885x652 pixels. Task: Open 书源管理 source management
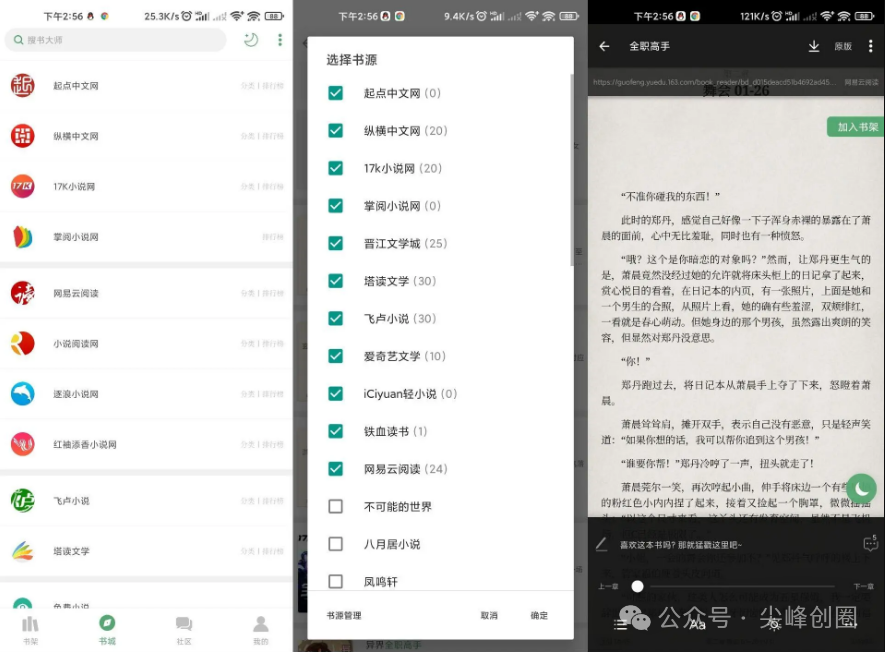pos(344,615)
